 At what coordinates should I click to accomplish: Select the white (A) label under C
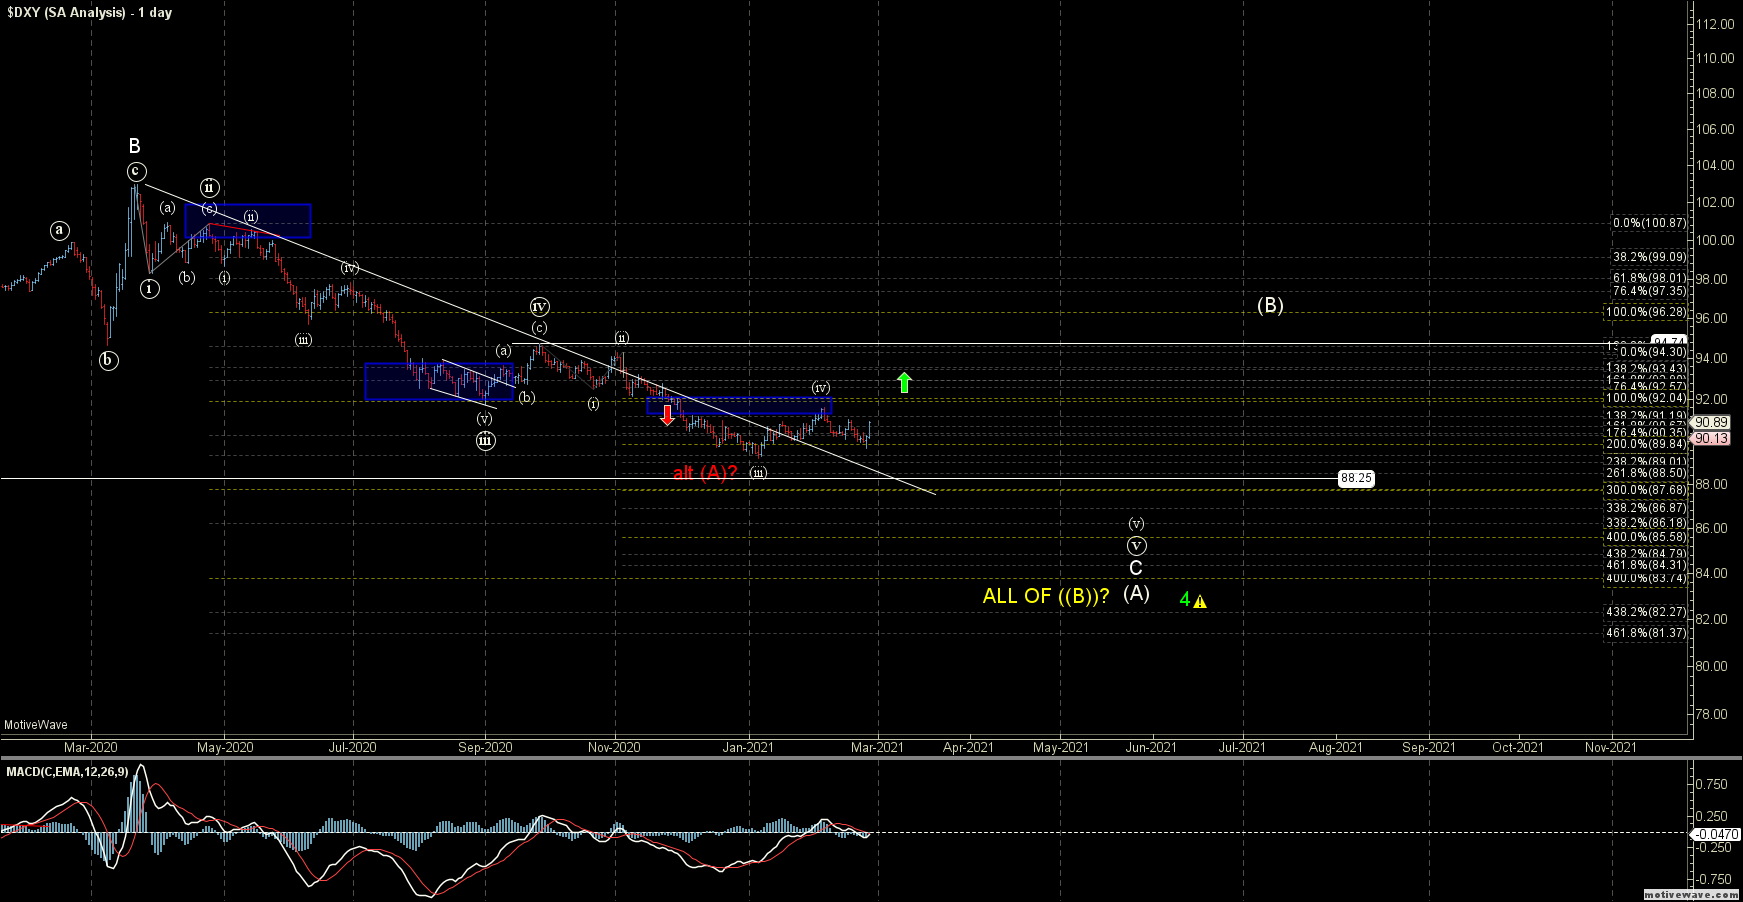[1136, 592]
